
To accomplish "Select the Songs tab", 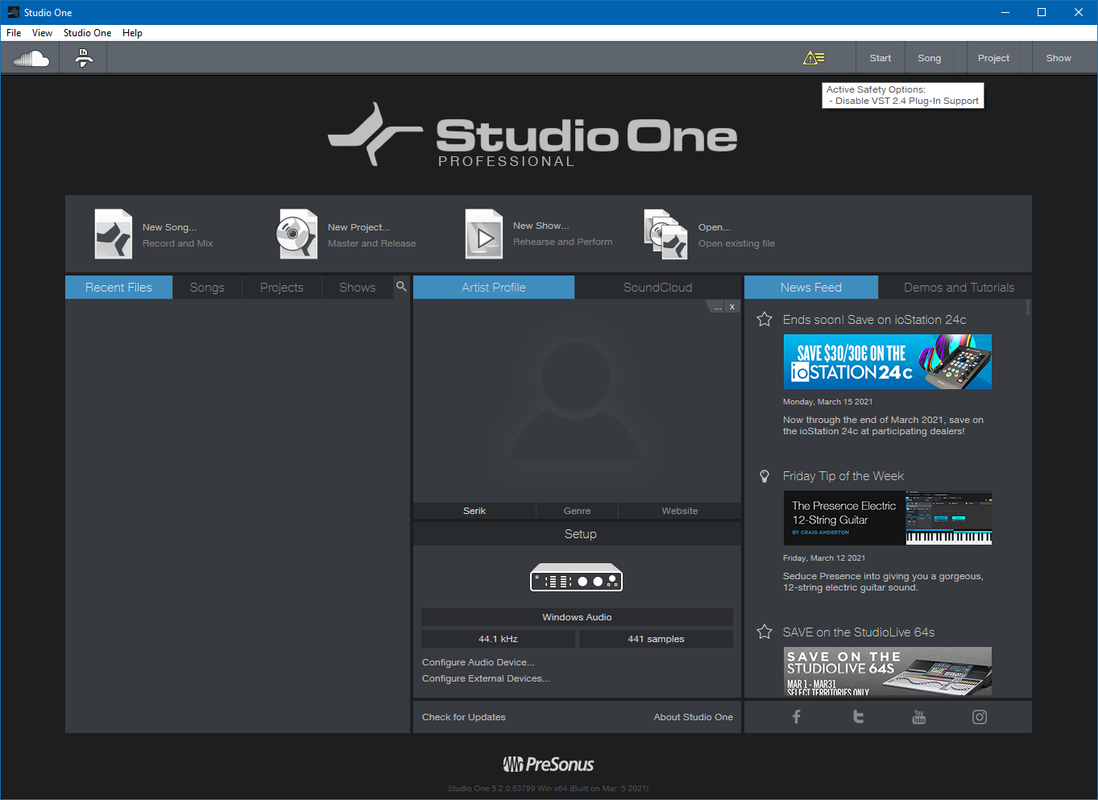I will click(207, 287).
